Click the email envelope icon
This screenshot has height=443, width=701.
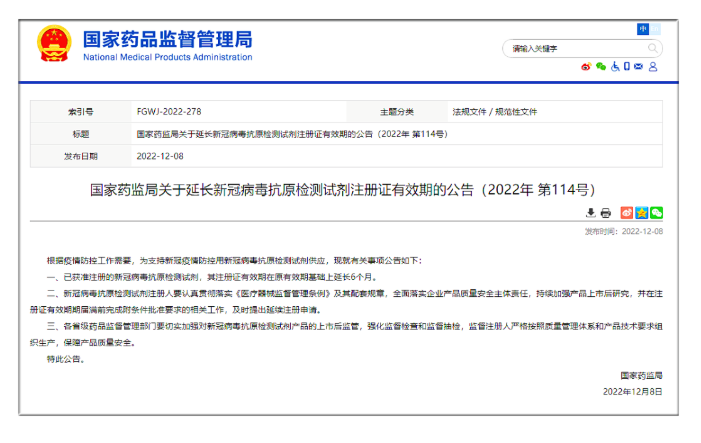click(x=639, y=67)
